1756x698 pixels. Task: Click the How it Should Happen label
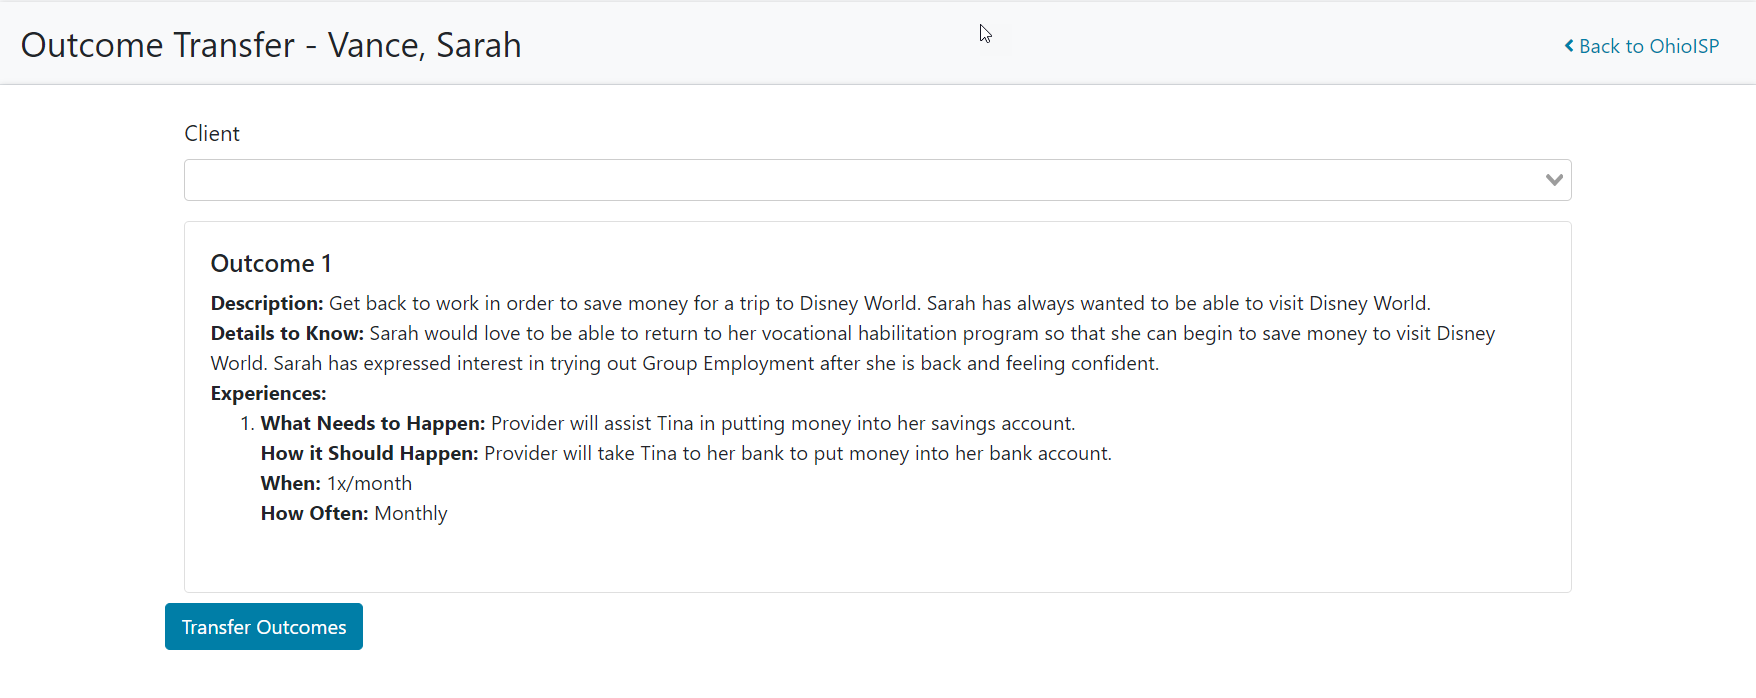(x=369, y=453)
